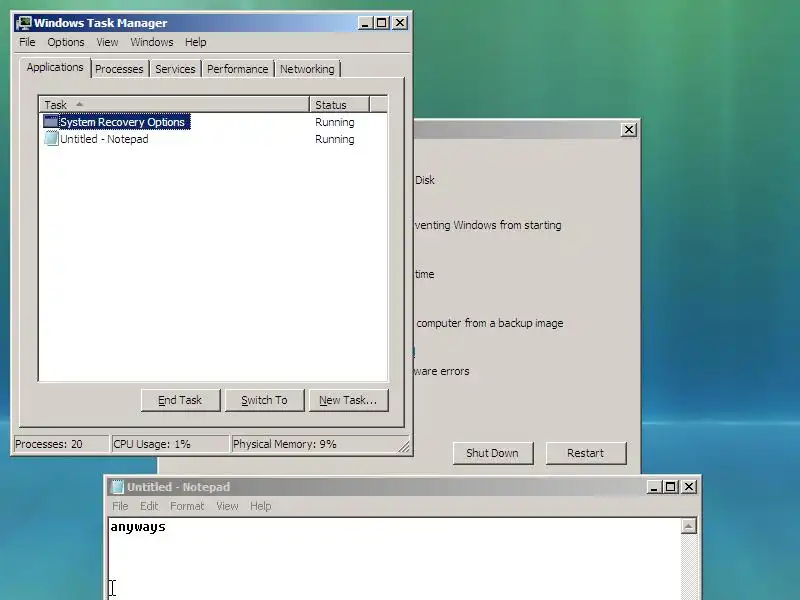
Task: Open Notepad Format menu
Action: [x=187, y=506]
